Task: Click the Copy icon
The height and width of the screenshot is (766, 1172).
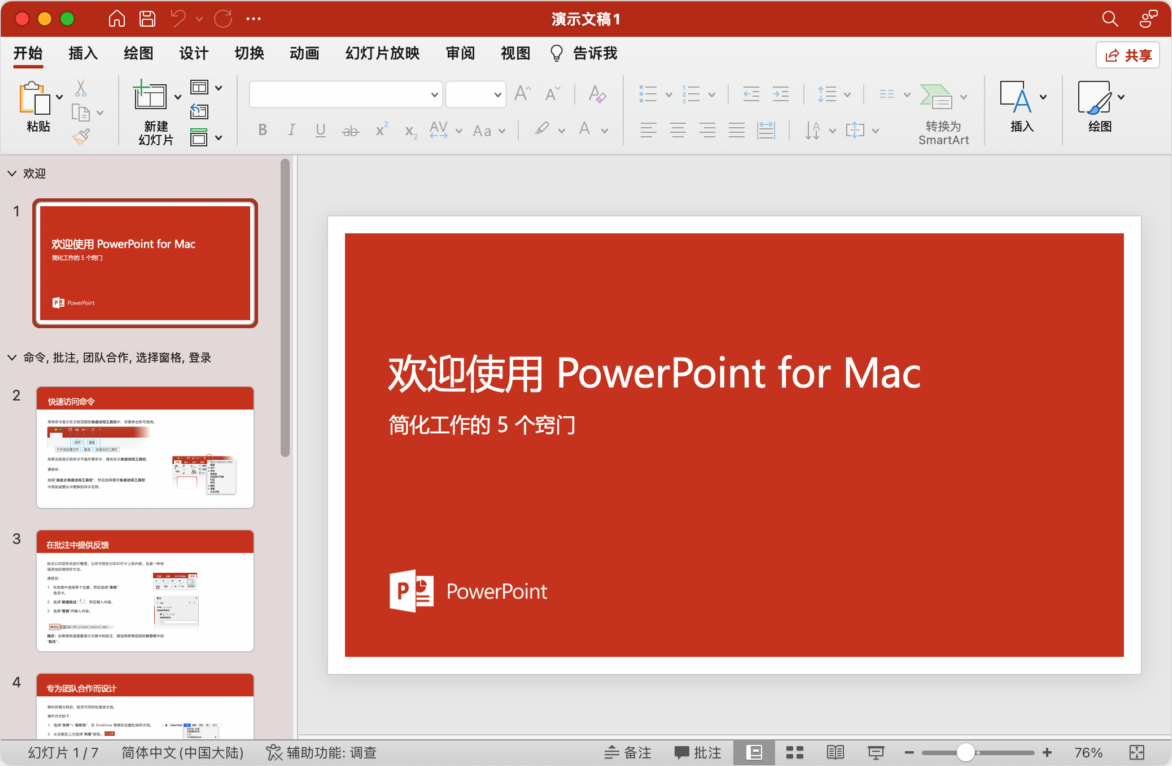Action: pos(81,113)
